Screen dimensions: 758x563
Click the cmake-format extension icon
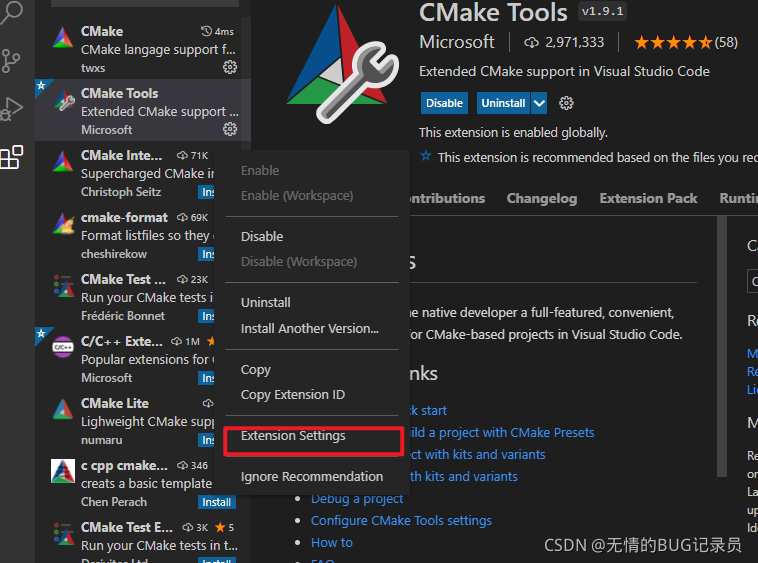[x=63, y=224]
